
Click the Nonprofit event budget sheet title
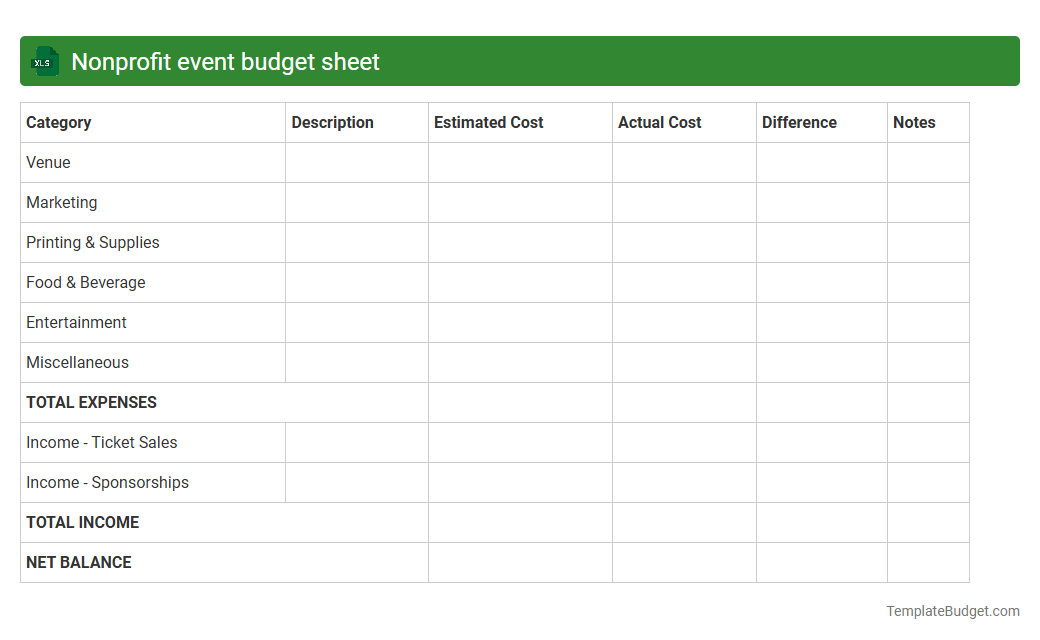pyautogui.click(x=224, y=61)
